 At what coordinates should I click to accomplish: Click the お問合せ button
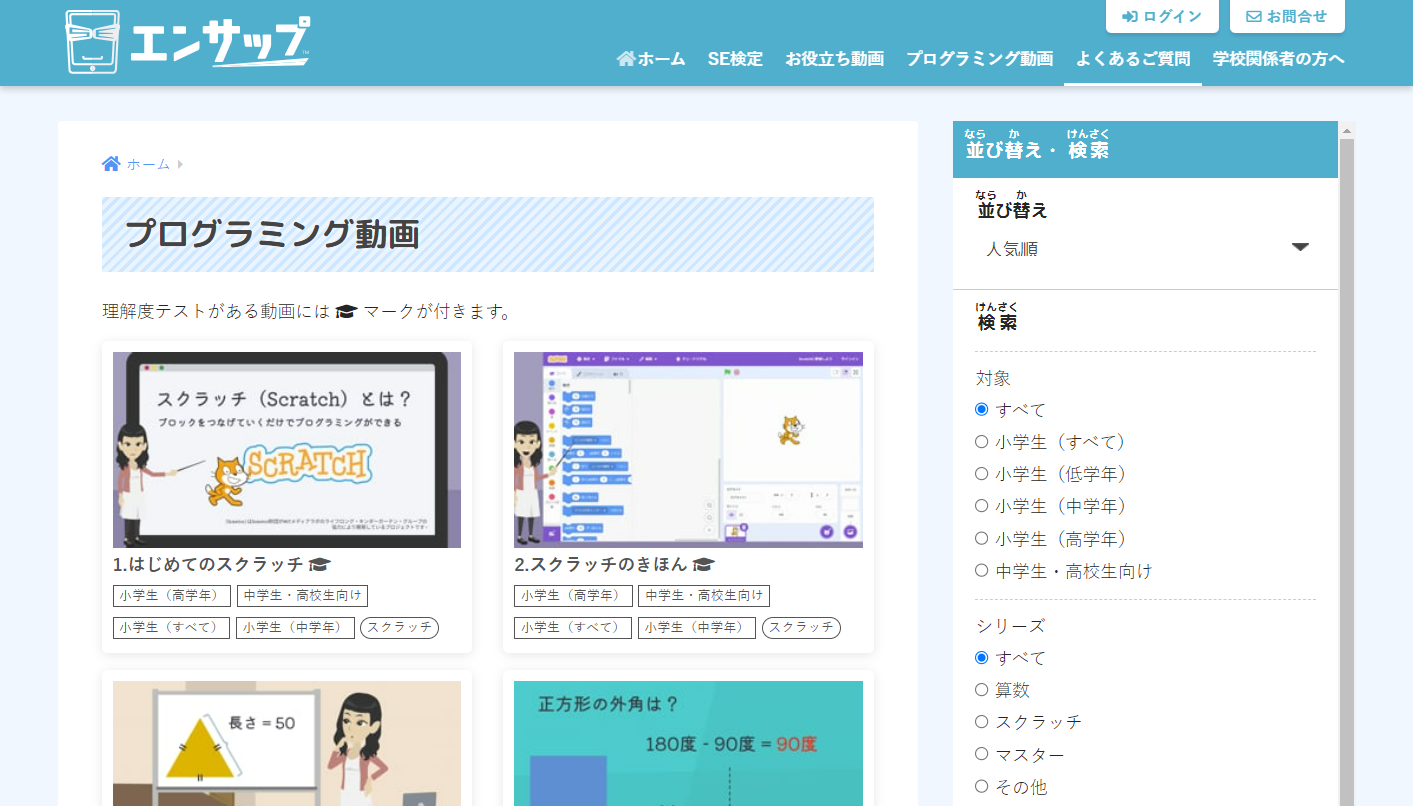1287,16
